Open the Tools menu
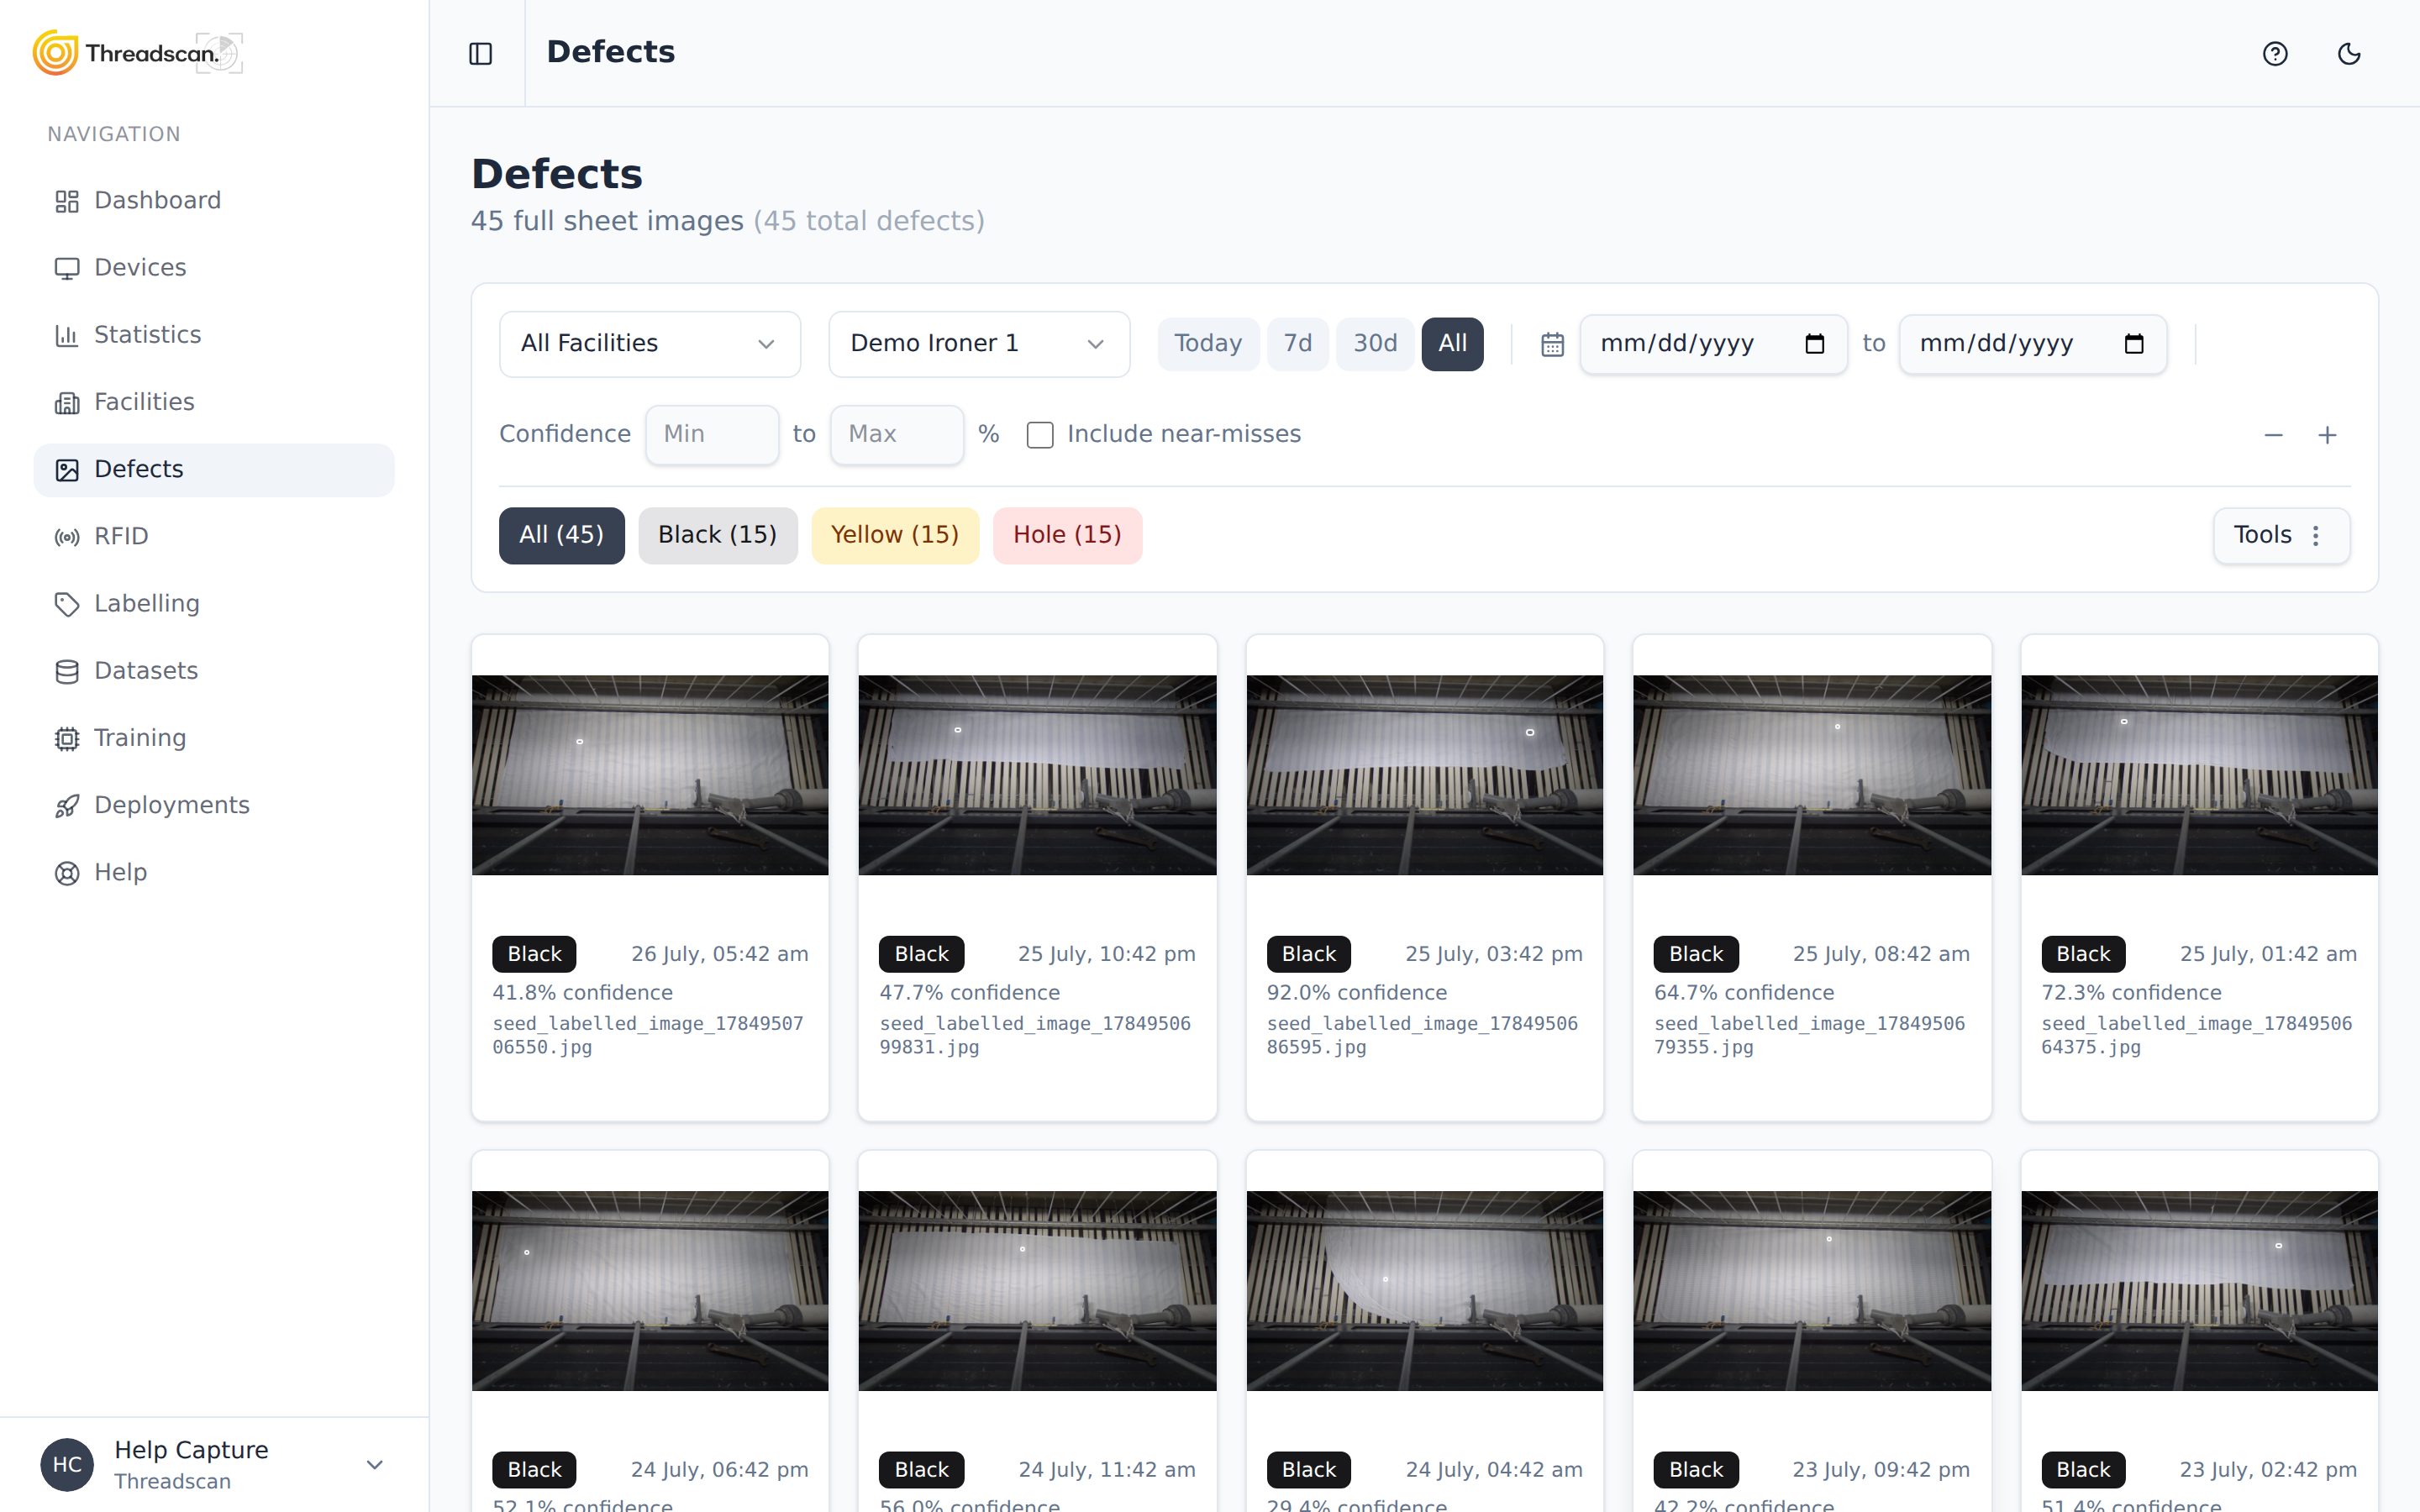 tap(2281, 536)
